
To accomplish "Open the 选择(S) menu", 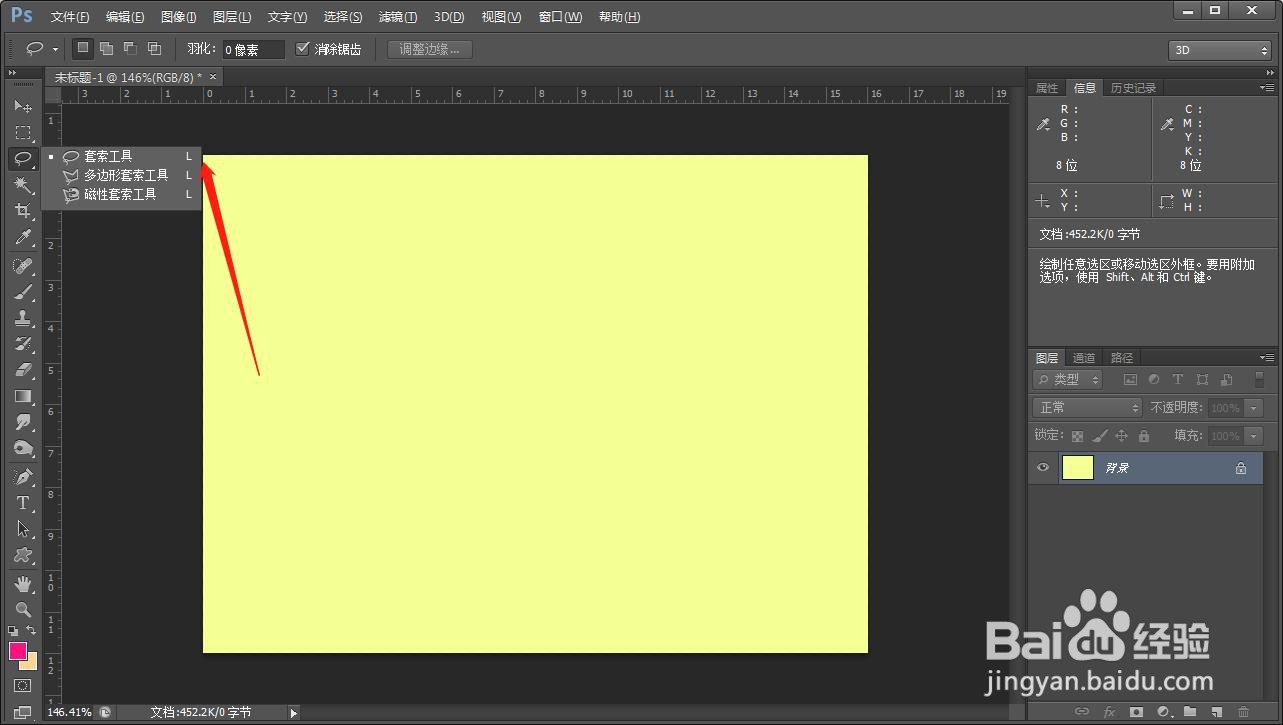I will [x=343, y=17].
